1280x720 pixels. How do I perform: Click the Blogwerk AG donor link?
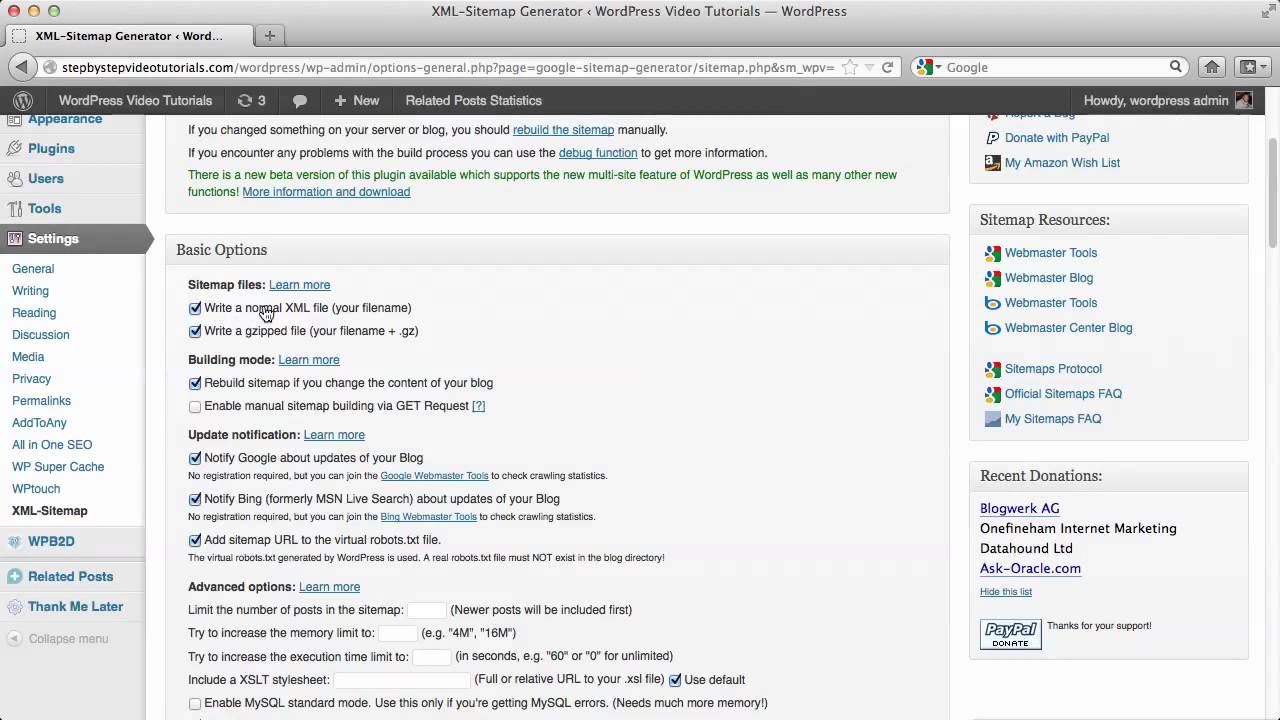[1020, 508]
